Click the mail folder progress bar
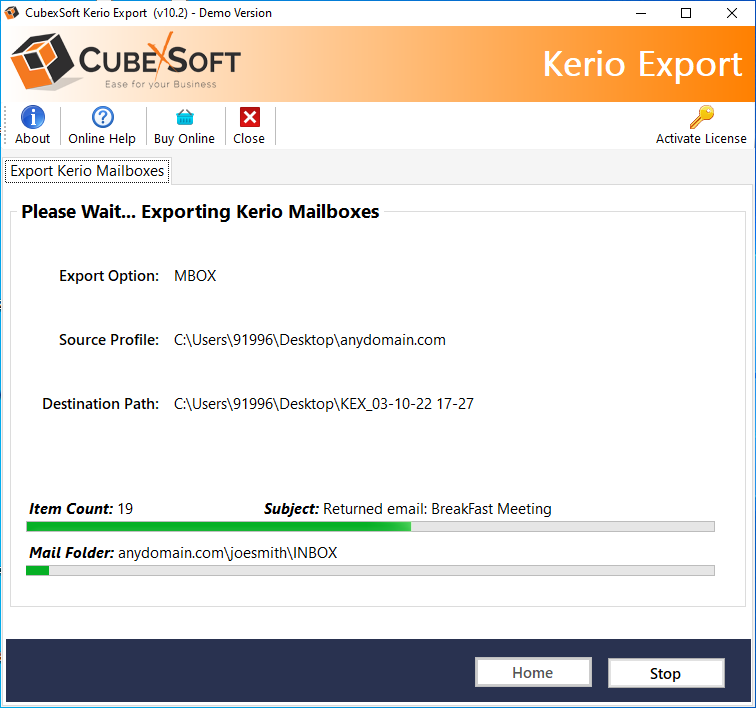This screenshot has width=756, height=708. coord(370,571)
